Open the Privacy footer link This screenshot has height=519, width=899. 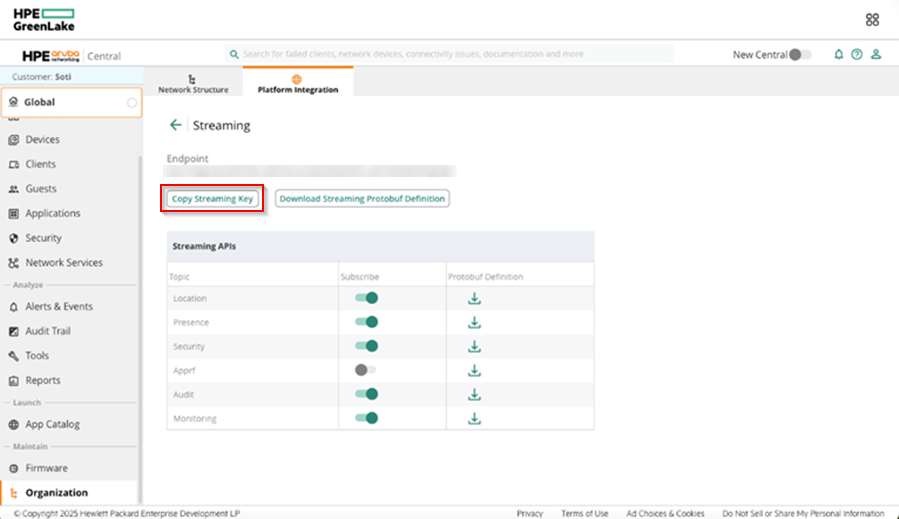(530, 513)
